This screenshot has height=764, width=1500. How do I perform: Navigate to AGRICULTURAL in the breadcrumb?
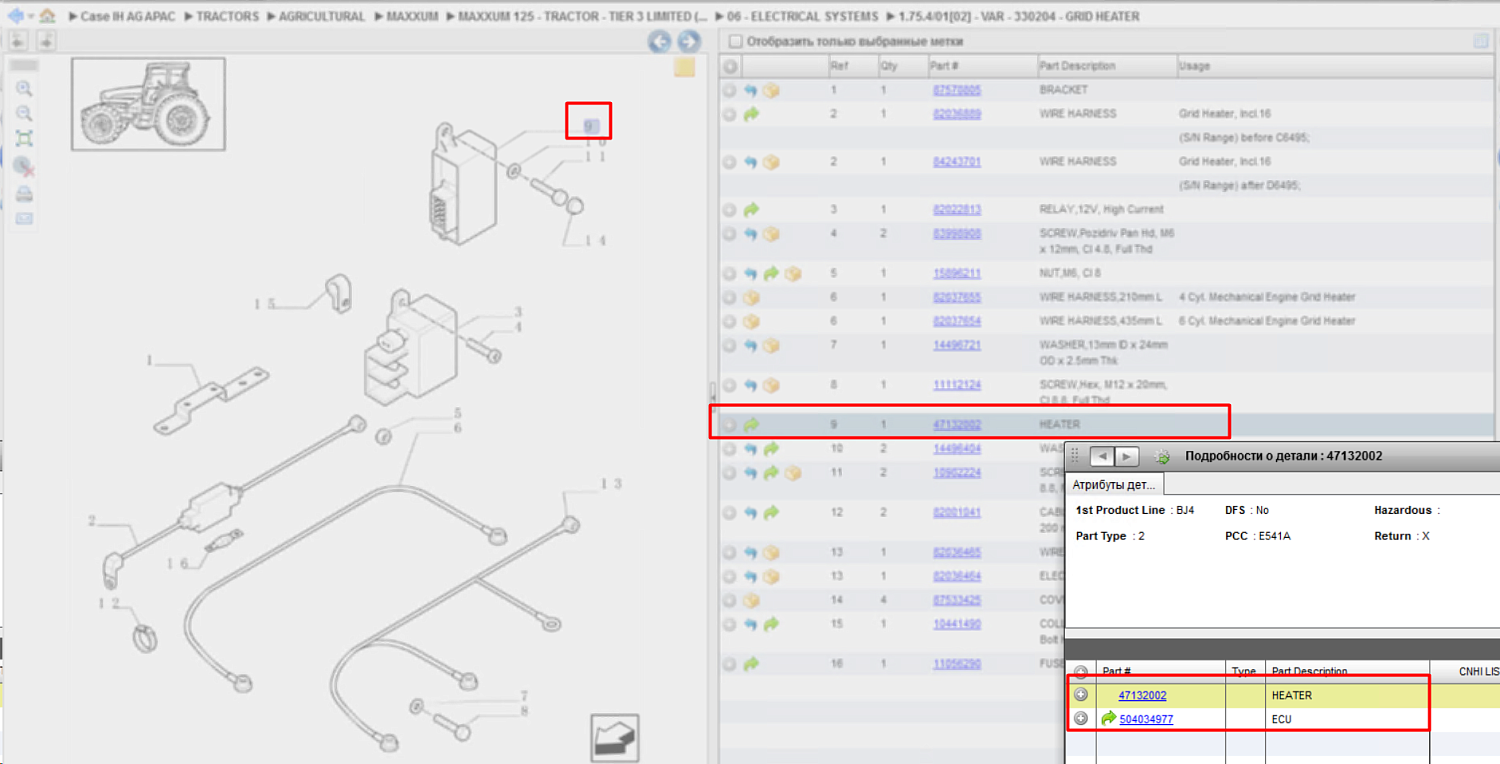coord(321,17)
